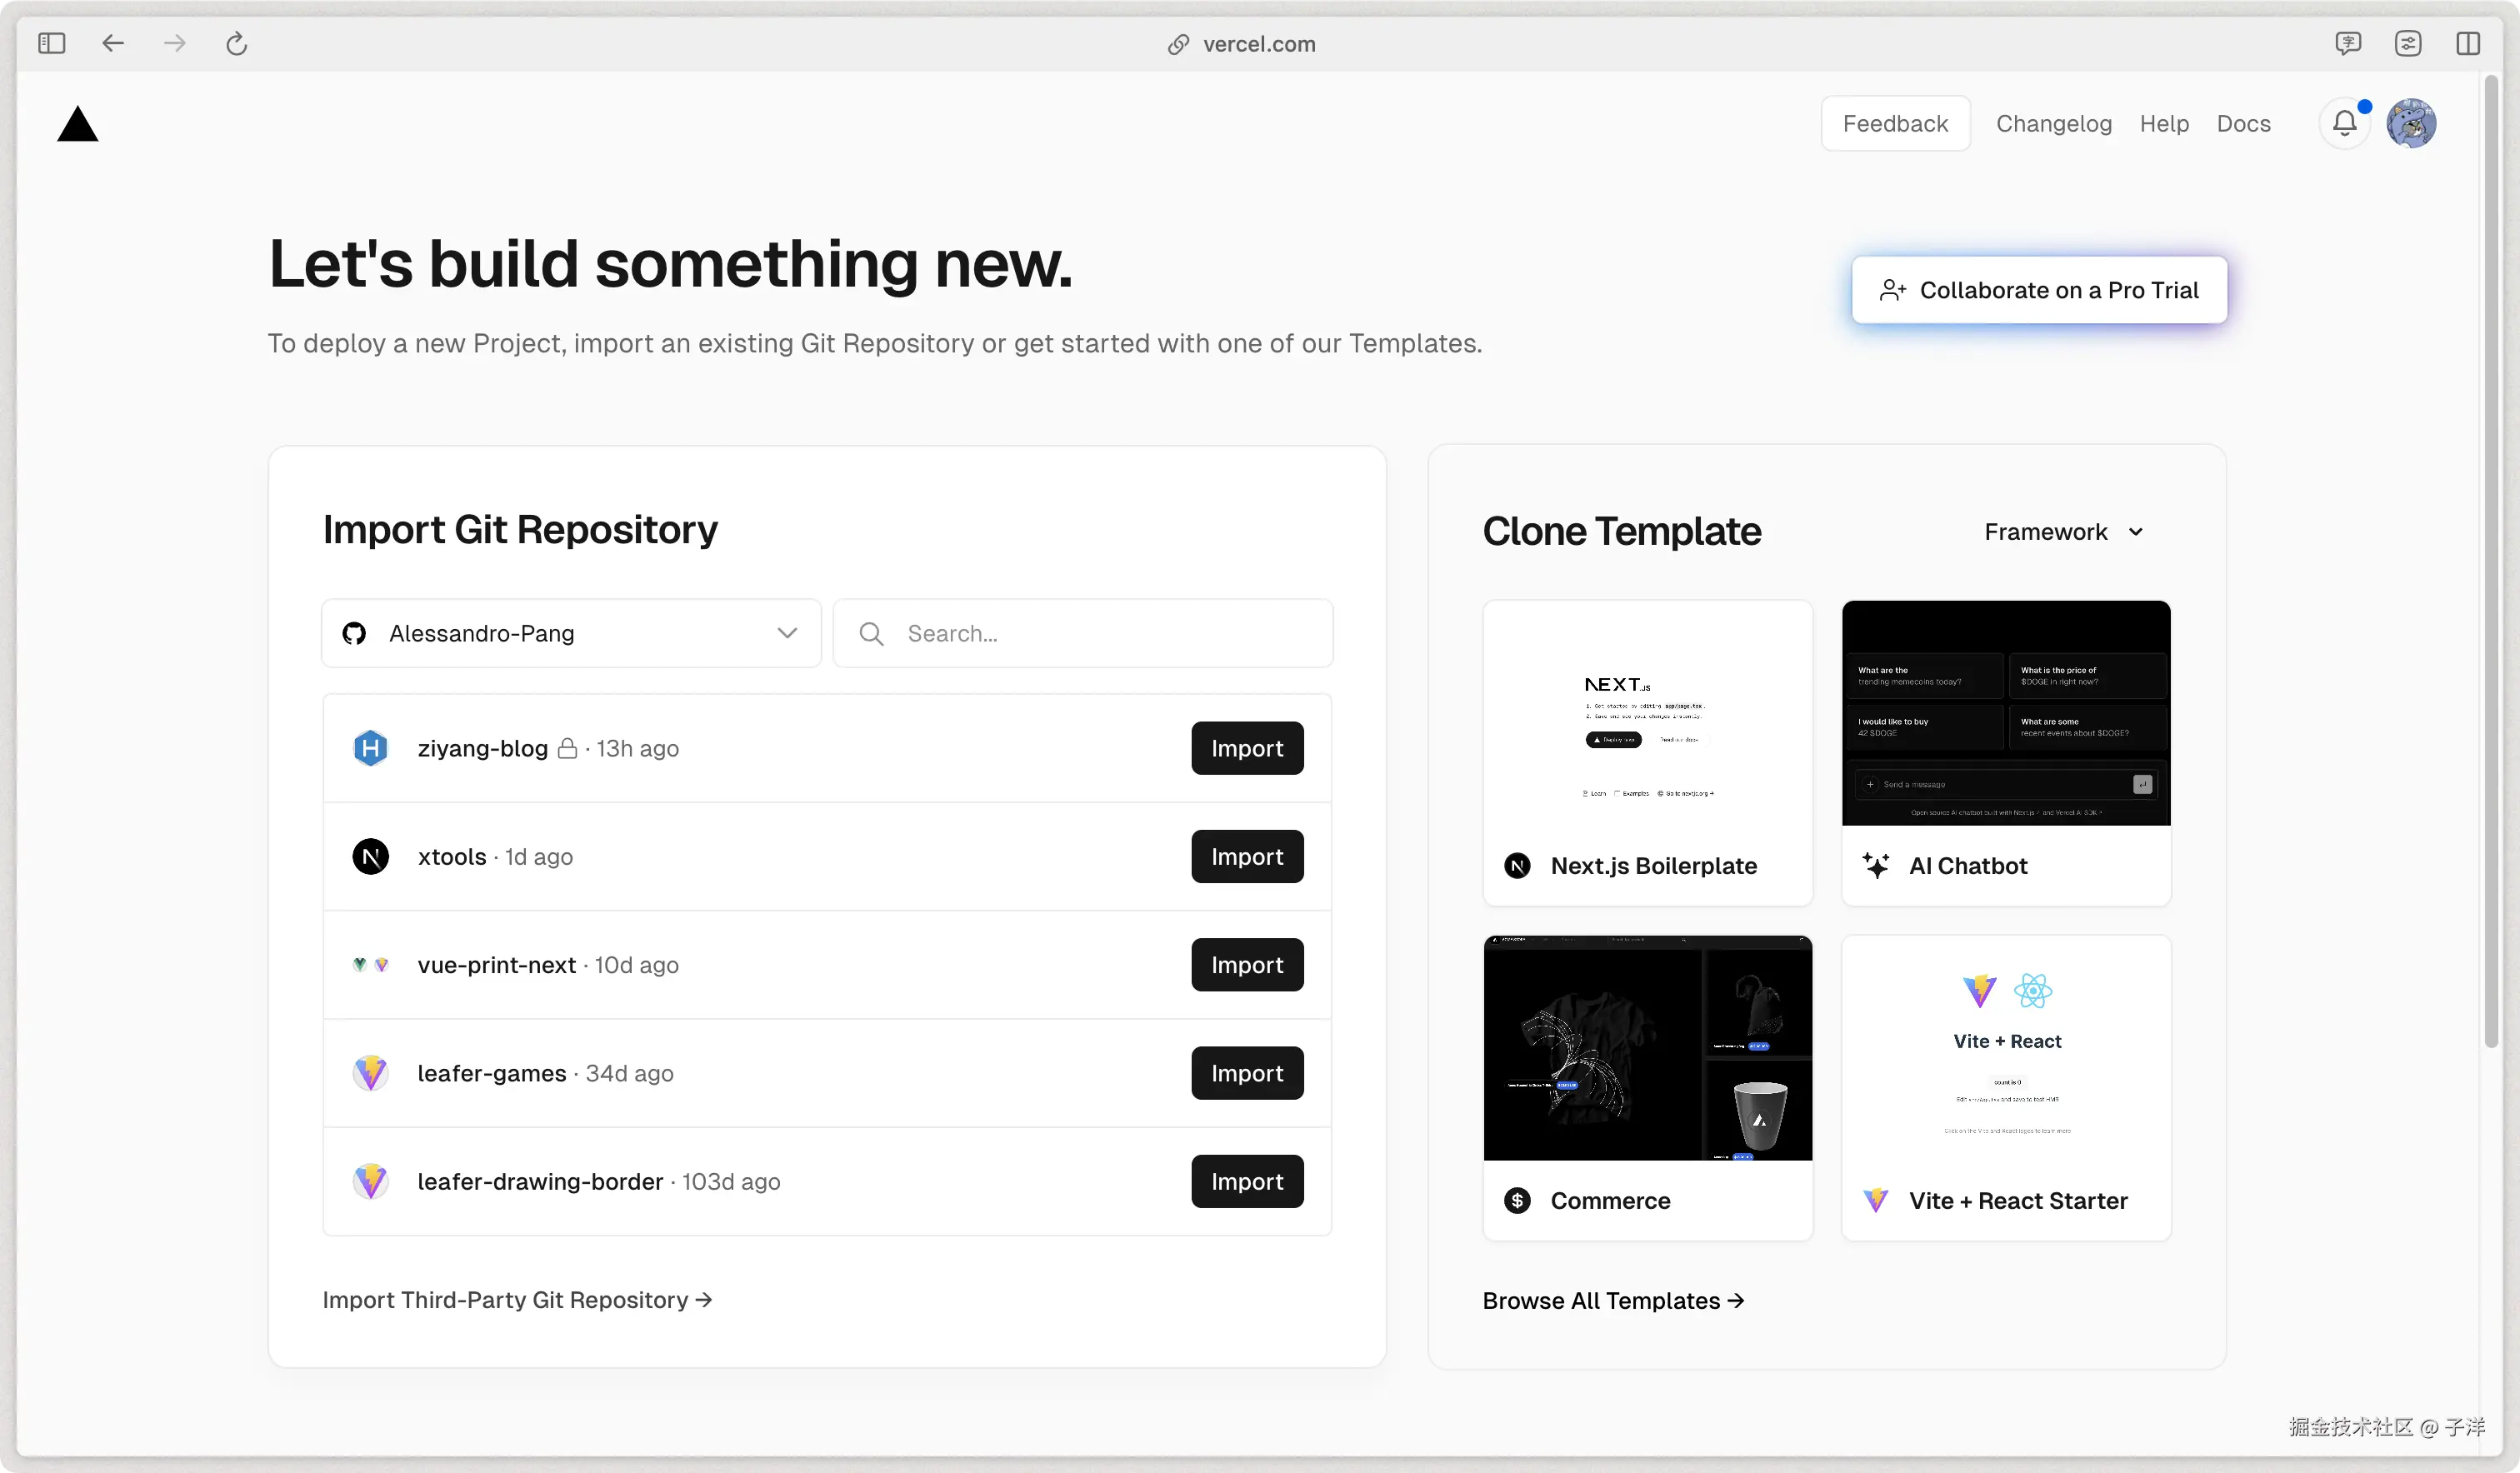Open the Changelog menu item
2520x1473 pixels.
tap(2053, 123)
